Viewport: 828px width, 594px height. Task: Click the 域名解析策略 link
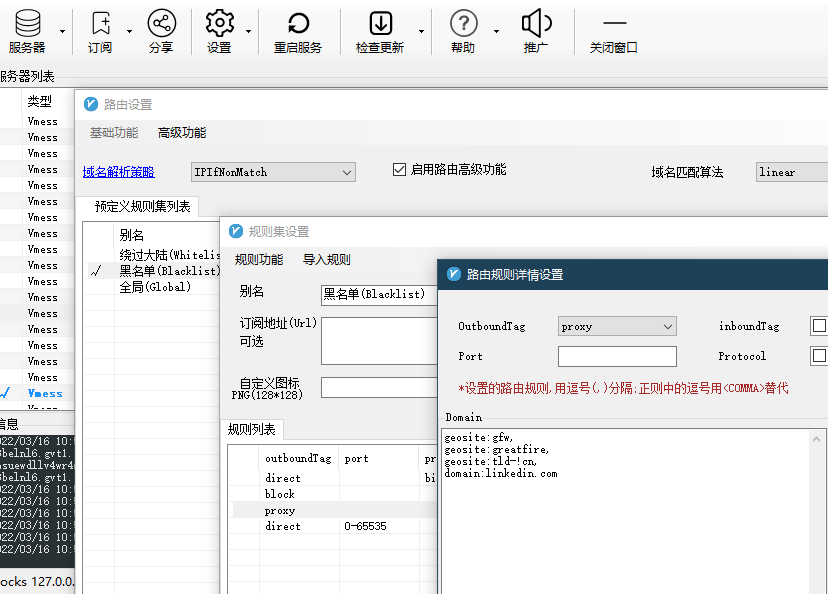pos(119,172)
